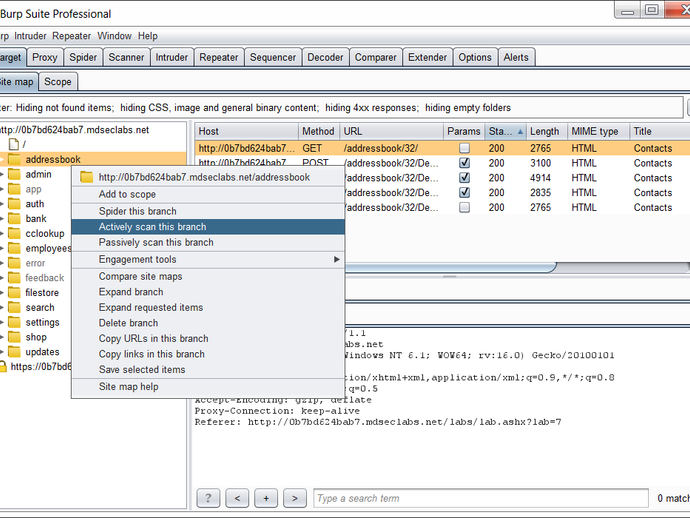Viewport: 690px width, 518px height.
Task: Click the search folder icon
Action: [x=14, y=307]
